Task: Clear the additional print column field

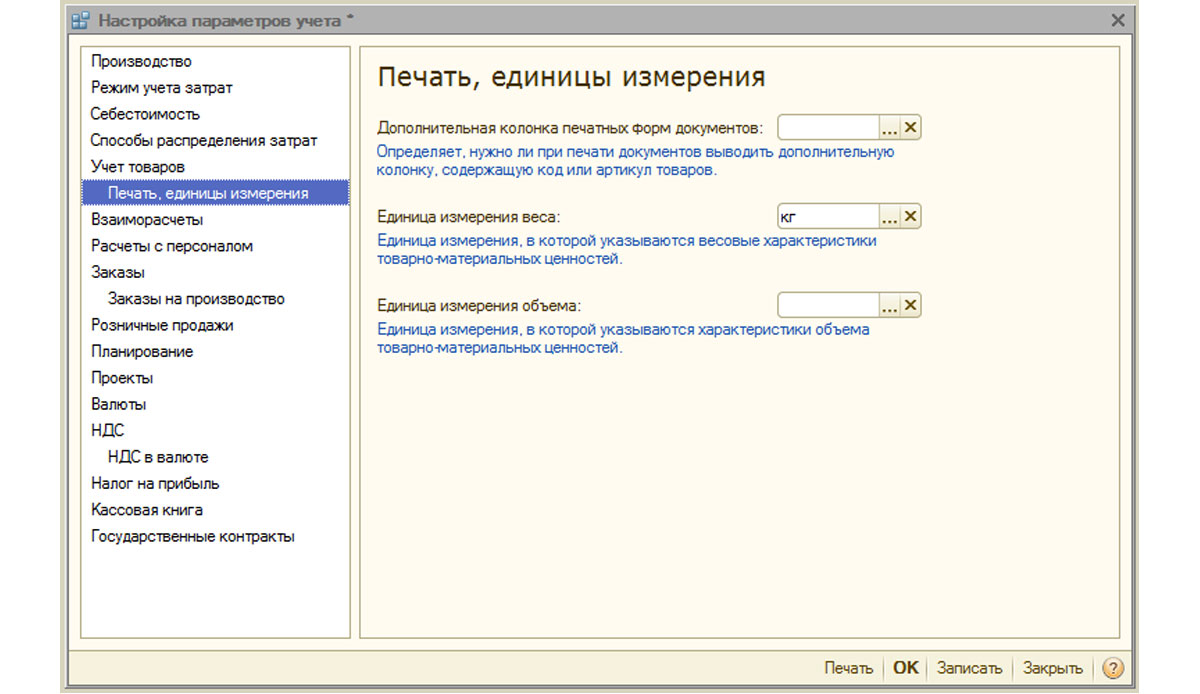Action: pos(910,128)
